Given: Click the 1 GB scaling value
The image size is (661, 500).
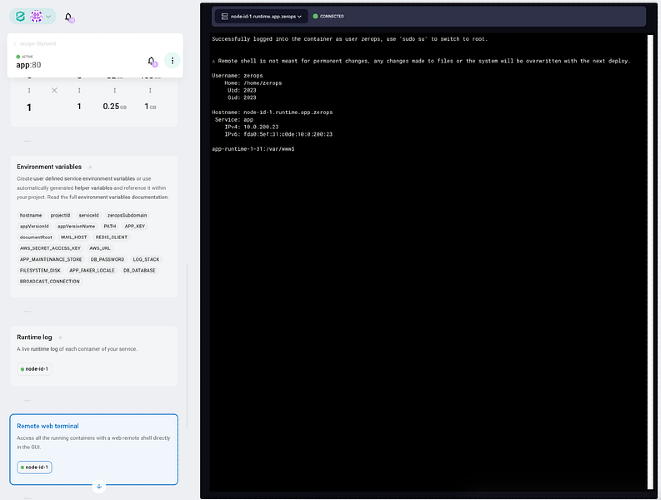Looking at the screenshot, I should (150, 106).
